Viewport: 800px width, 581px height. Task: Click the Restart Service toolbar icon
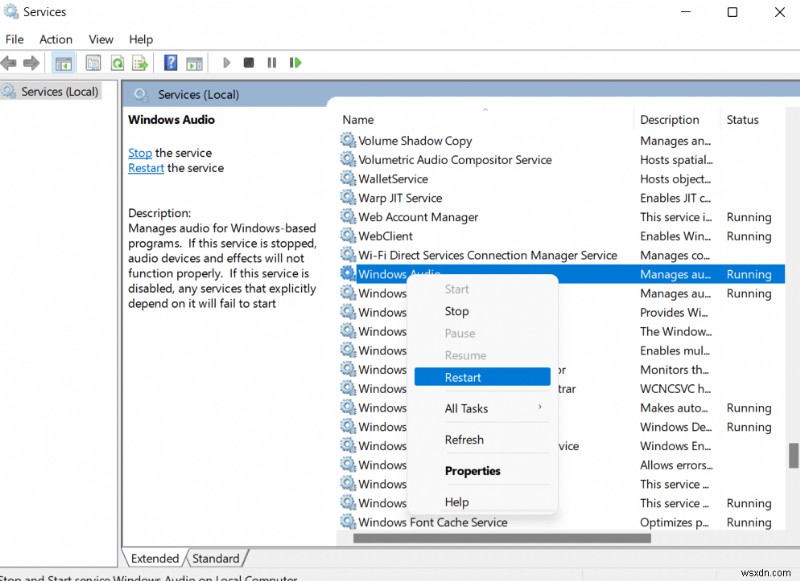[295, 62]
